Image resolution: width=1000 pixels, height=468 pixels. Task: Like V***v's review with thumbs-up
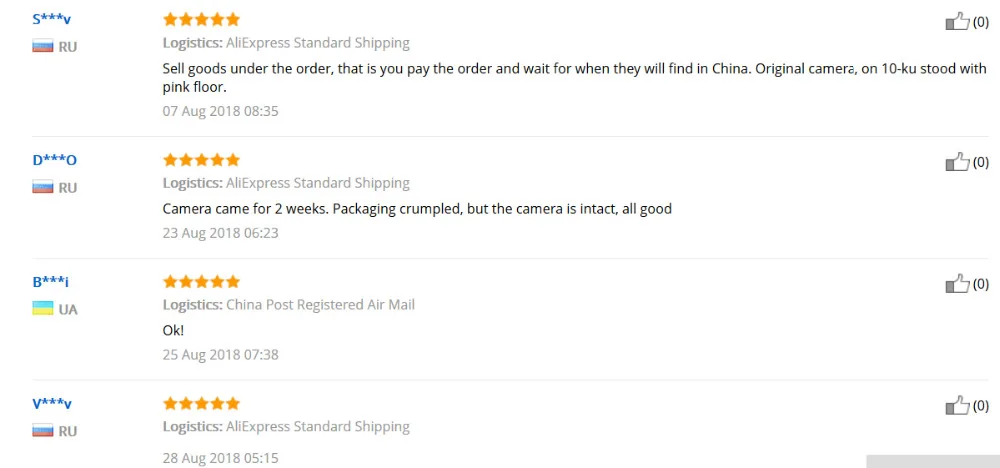(x=957, y=406)
